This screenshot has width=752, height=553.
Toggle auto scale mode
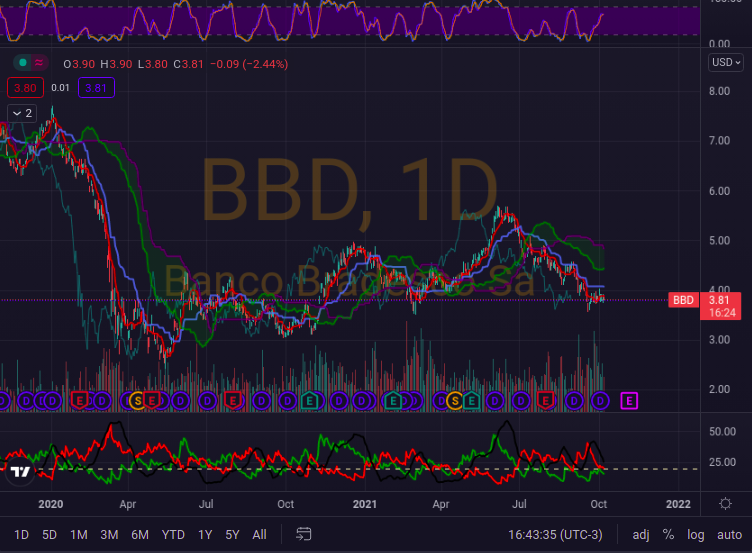click(x=729, y=534)
